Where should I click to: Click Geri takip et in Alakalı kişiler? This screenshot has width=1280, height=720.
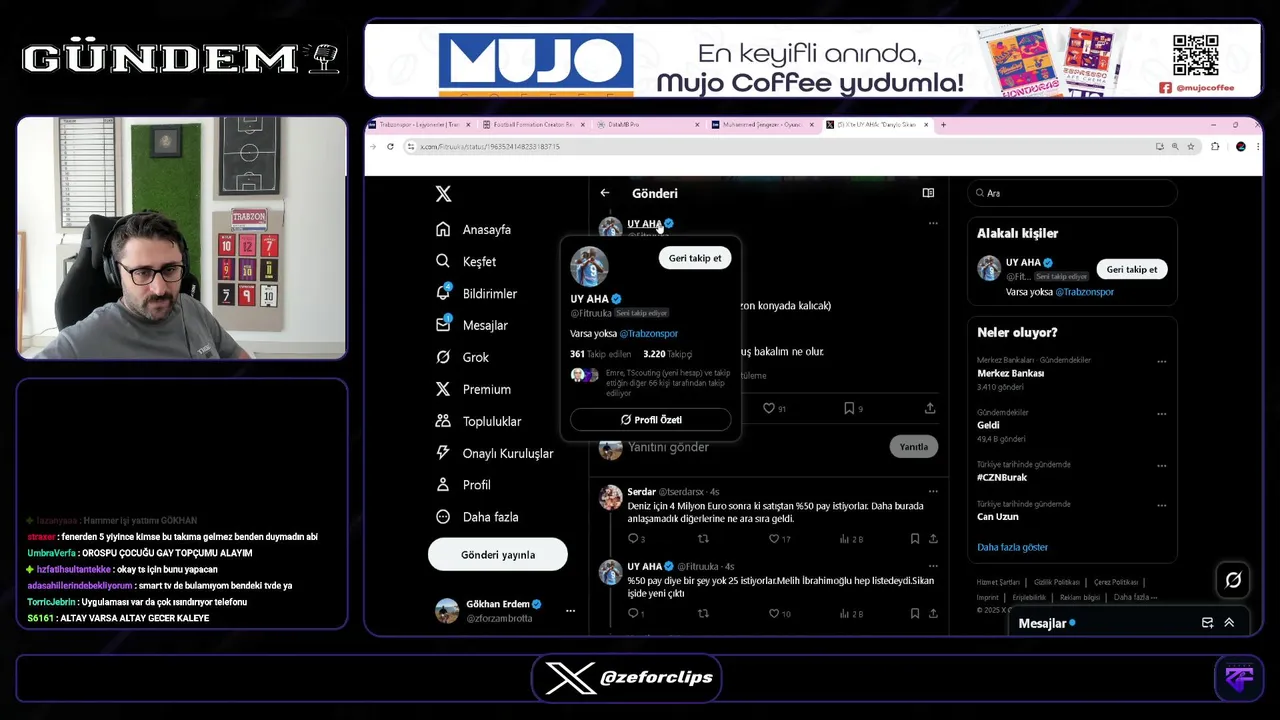[1132, 269]
